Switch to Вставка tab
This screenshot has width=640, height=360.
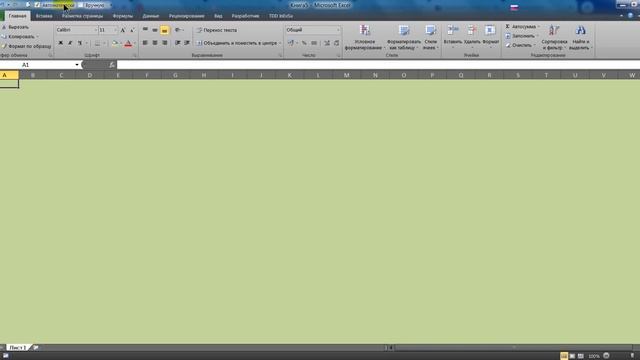44,16
